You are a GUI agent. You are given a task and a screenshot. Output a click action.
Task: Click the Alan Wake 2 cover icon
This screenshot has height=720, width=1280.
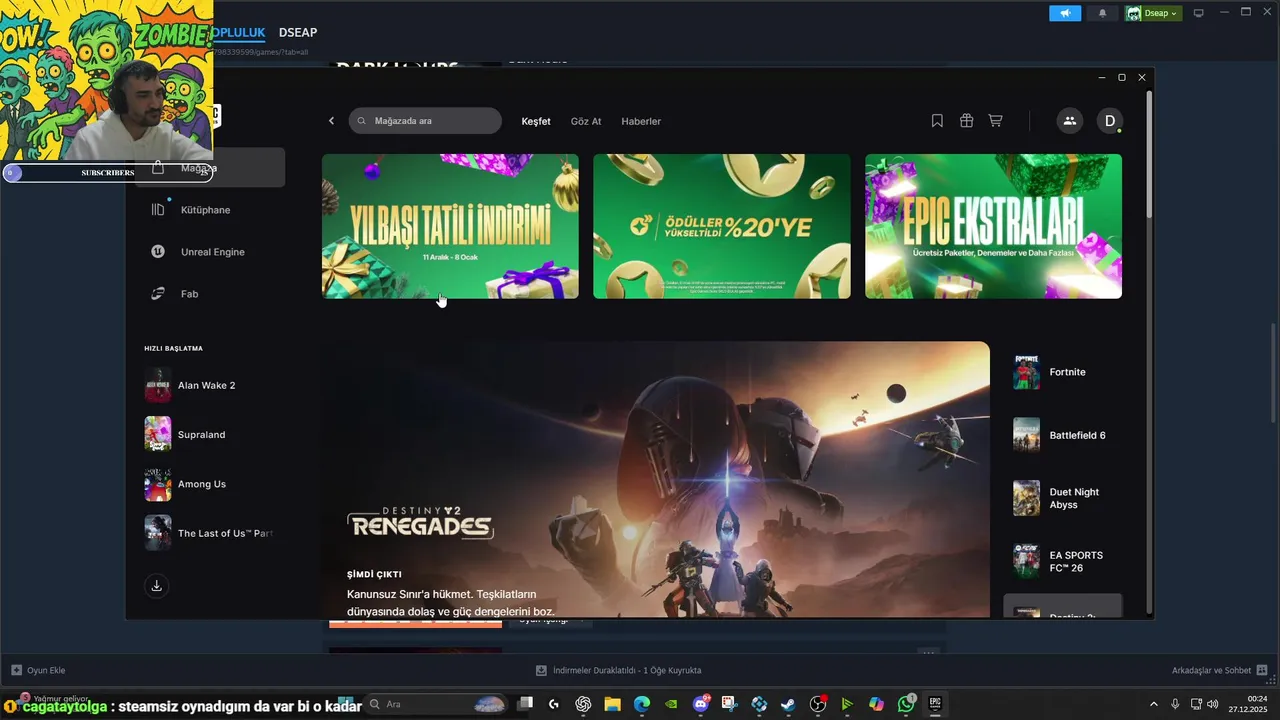[x=158, y=385]
